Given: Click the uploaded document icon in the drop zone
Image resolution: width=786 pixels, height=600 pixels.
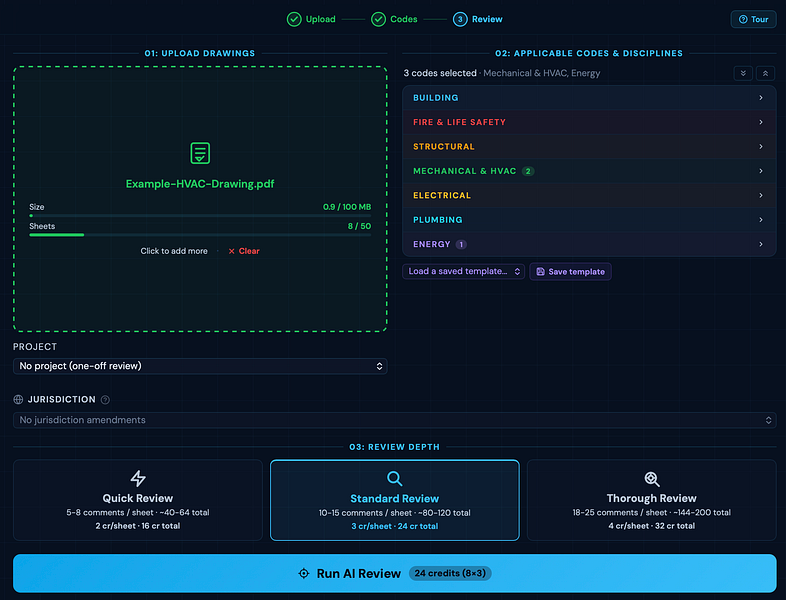Looking at the screenshot, I should coord(200,153).
